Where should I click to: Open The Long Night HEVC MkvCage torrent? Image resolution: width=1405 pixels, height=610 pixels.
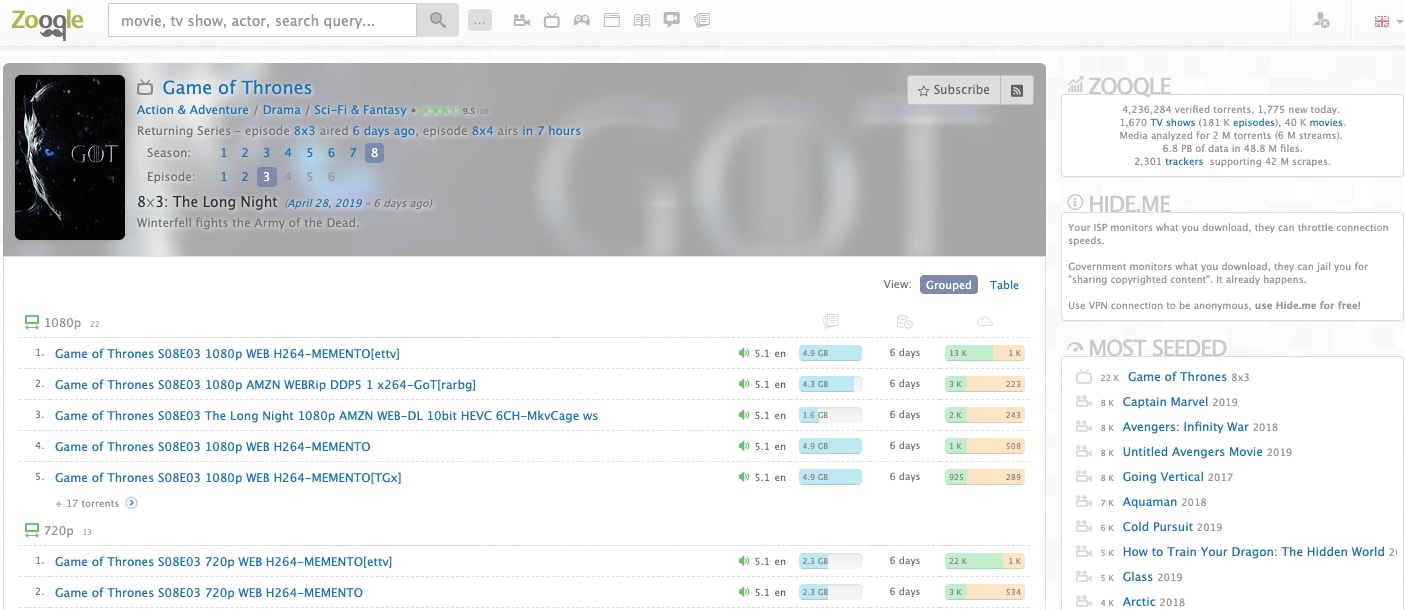pos(326,415)
